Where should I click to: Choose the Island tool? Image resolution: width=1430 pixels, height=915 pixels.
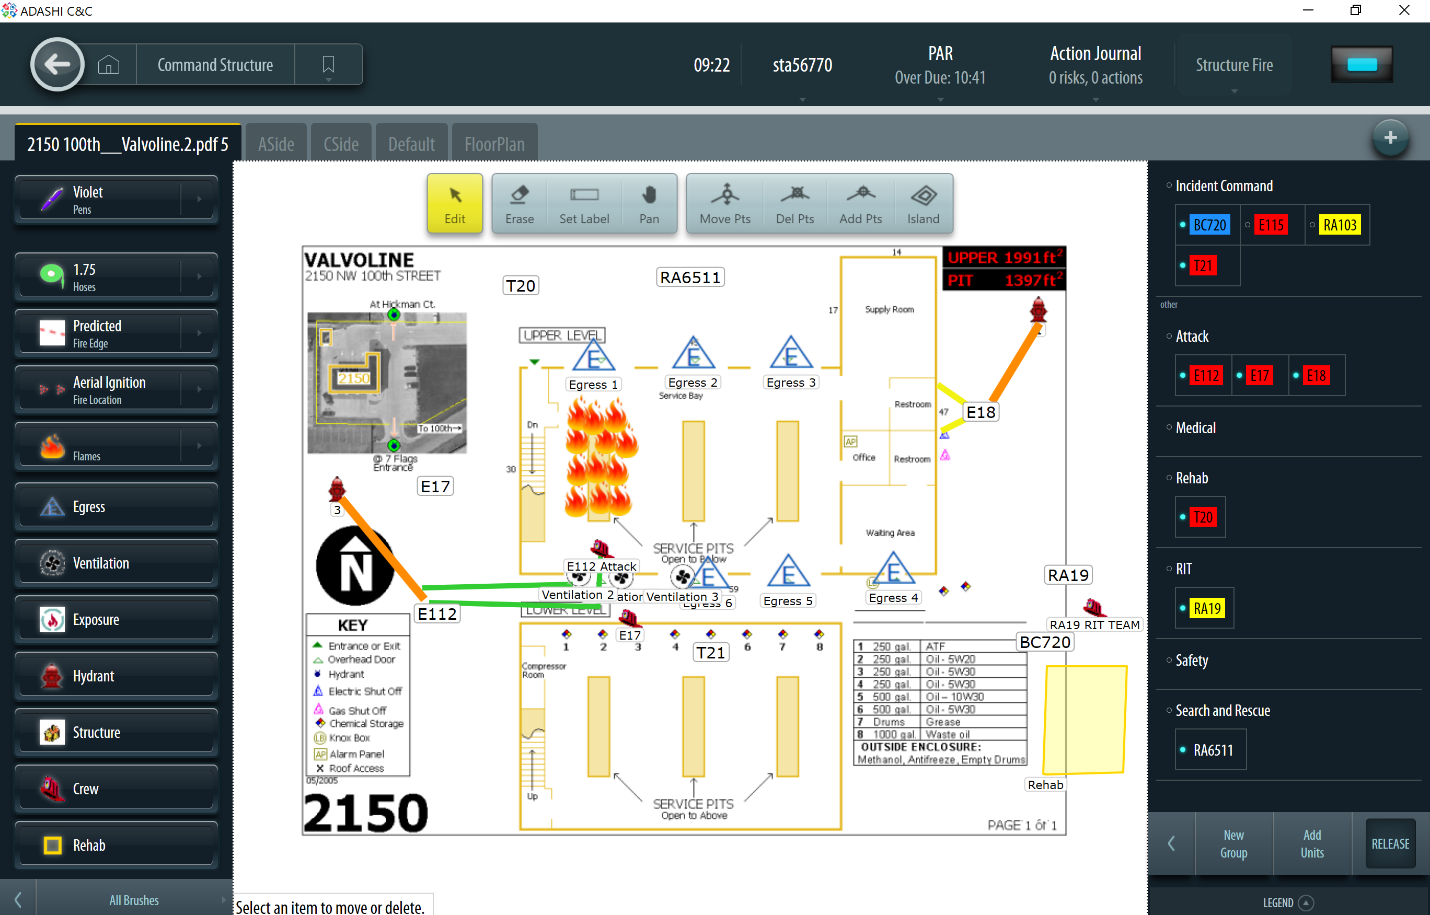[x=923, y=204]
